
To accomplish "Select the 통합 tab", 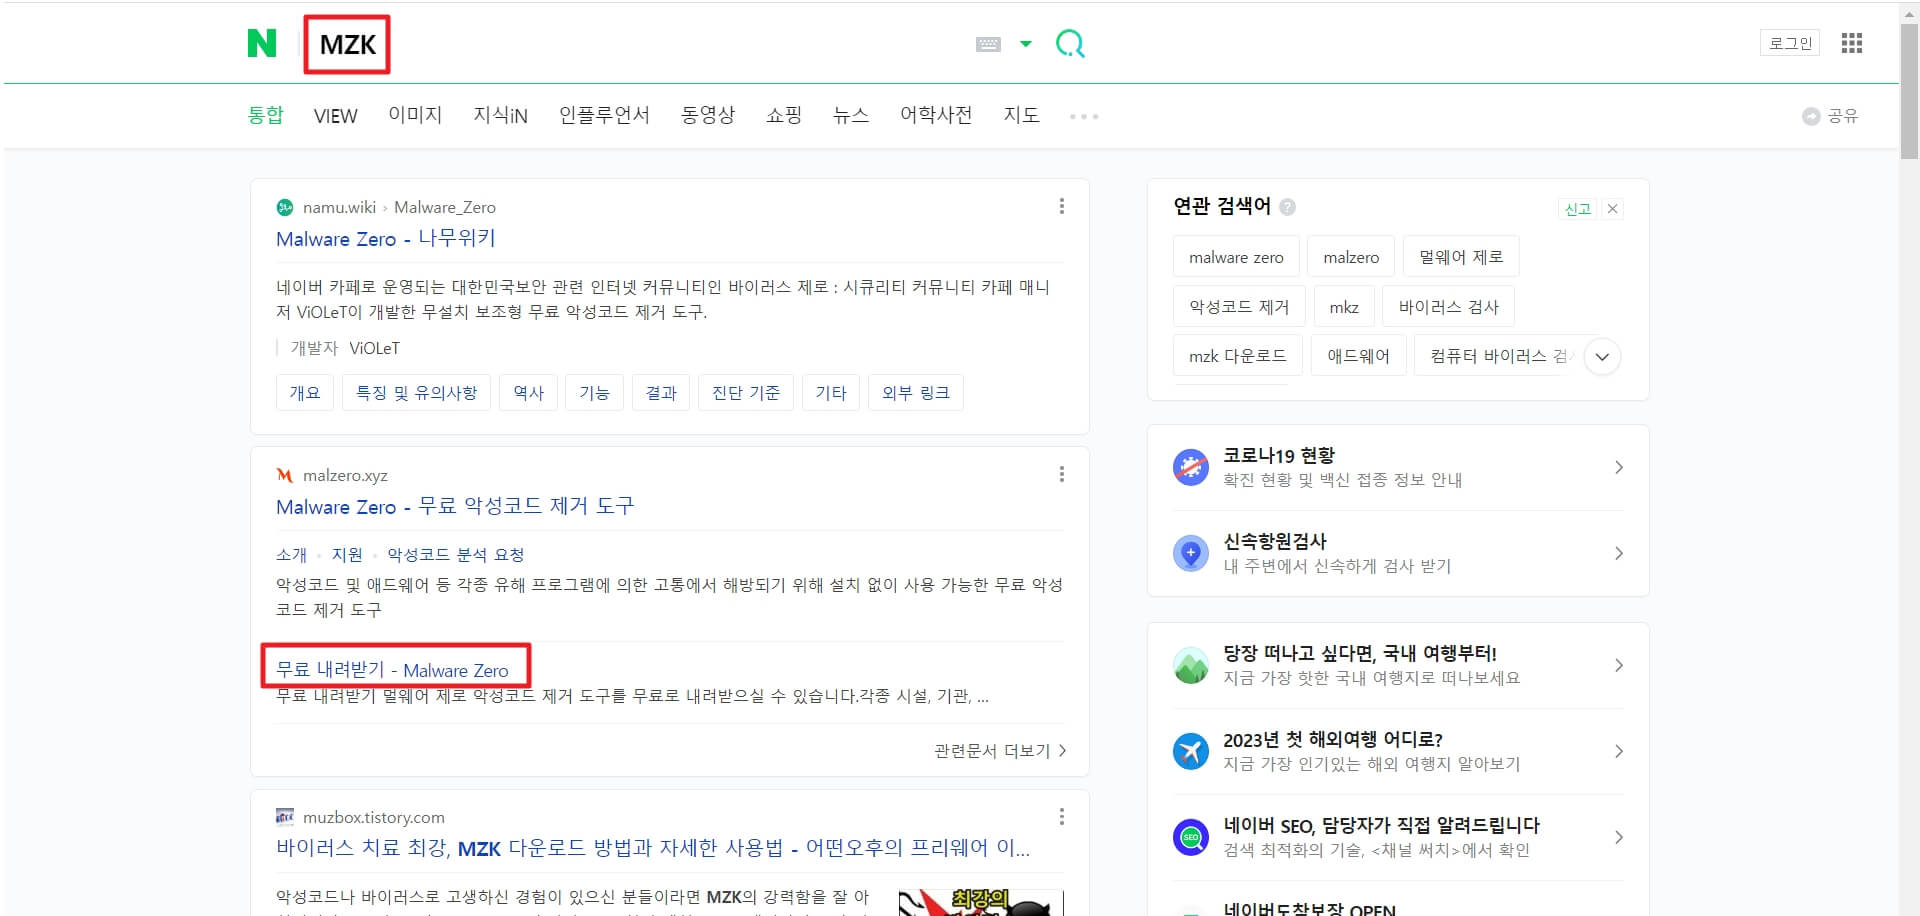I will (266, 115).
